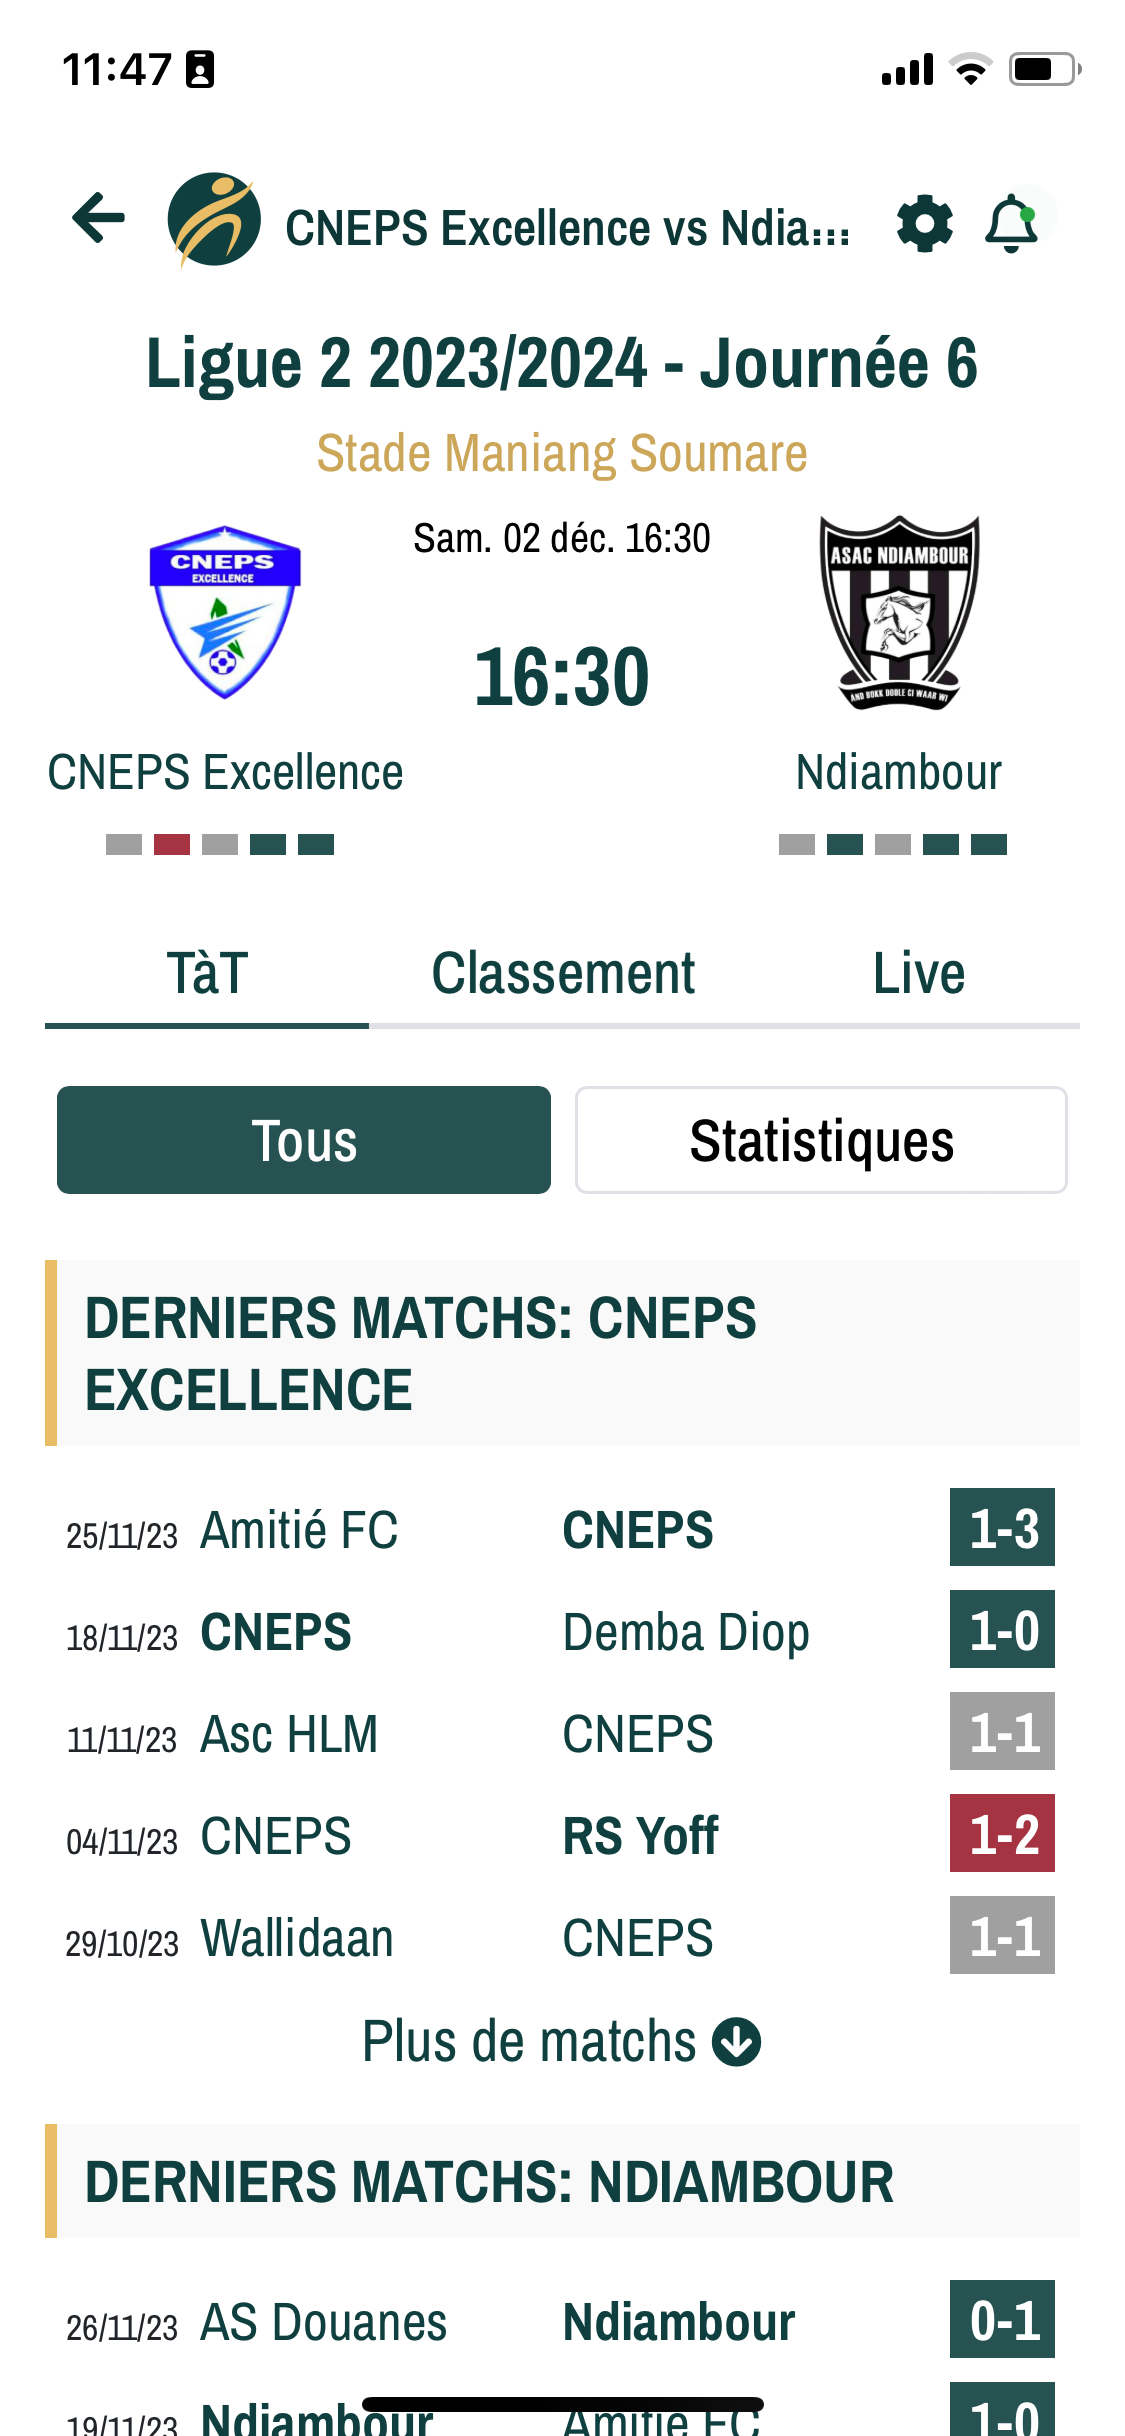Tap the CNEPS Excellence team crest
The height and width of the screenshot is (2436, 1125).
pos(225,612)
